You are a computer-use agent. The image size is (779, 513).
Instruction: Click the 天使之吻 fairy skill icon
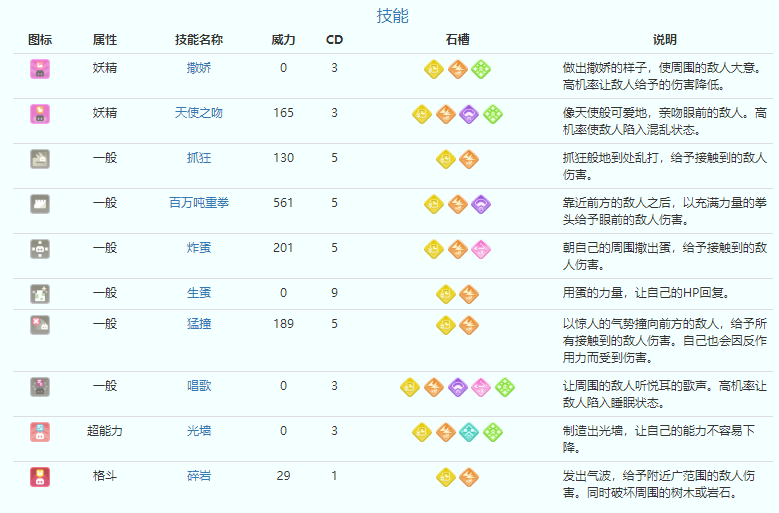[x=40, y=113]
